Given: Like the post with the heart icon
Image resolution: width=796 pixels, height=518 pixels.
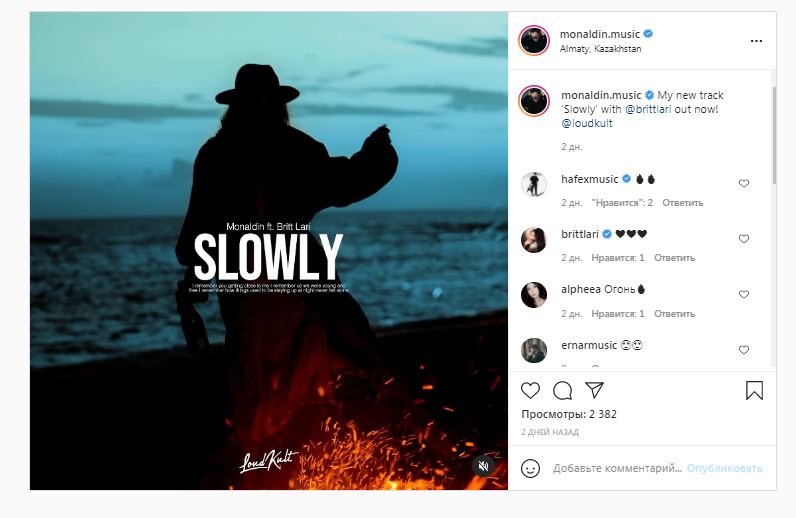Looking at the screenshot, I should click(x=531, y=390).
